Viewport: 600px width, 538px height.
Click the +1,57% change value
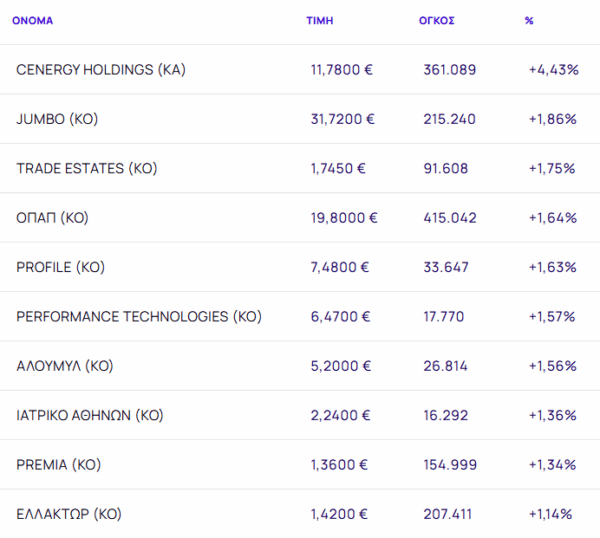point(552,316)
